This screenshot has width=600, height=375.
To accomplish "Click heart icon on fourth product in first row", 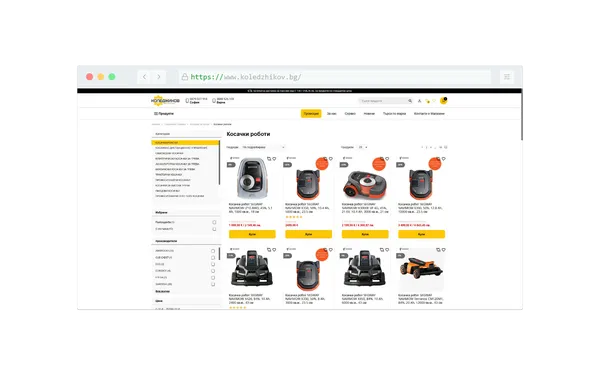I will tap(444, 158).
